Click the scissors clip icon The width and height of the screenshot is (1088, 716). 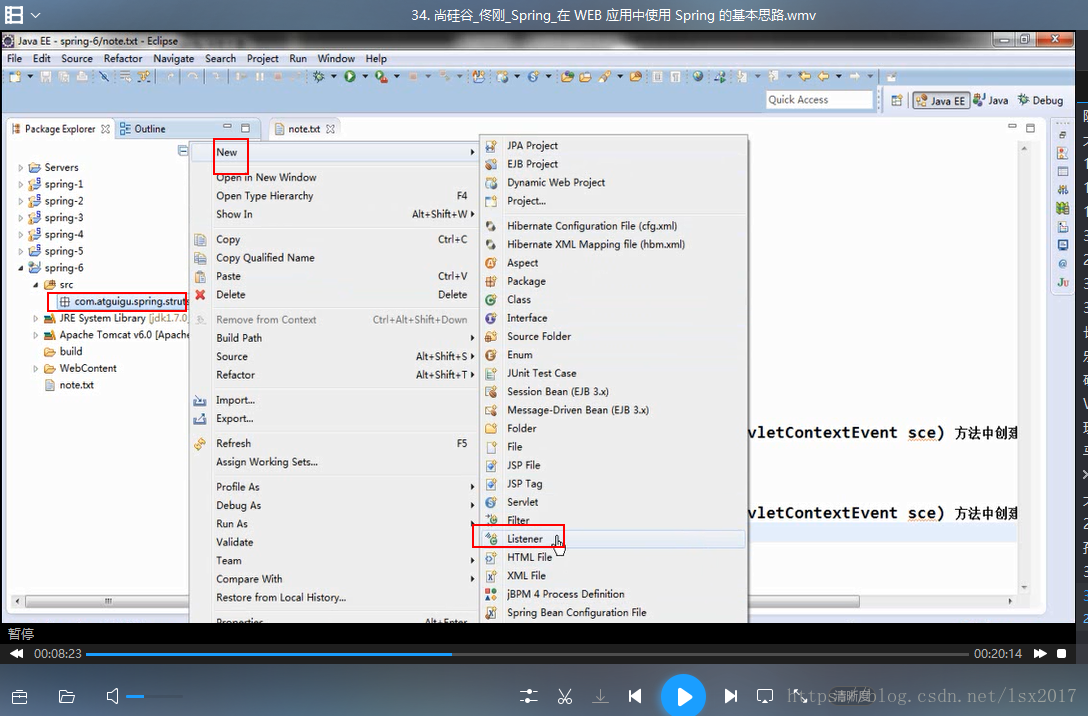tap(565, 696)
